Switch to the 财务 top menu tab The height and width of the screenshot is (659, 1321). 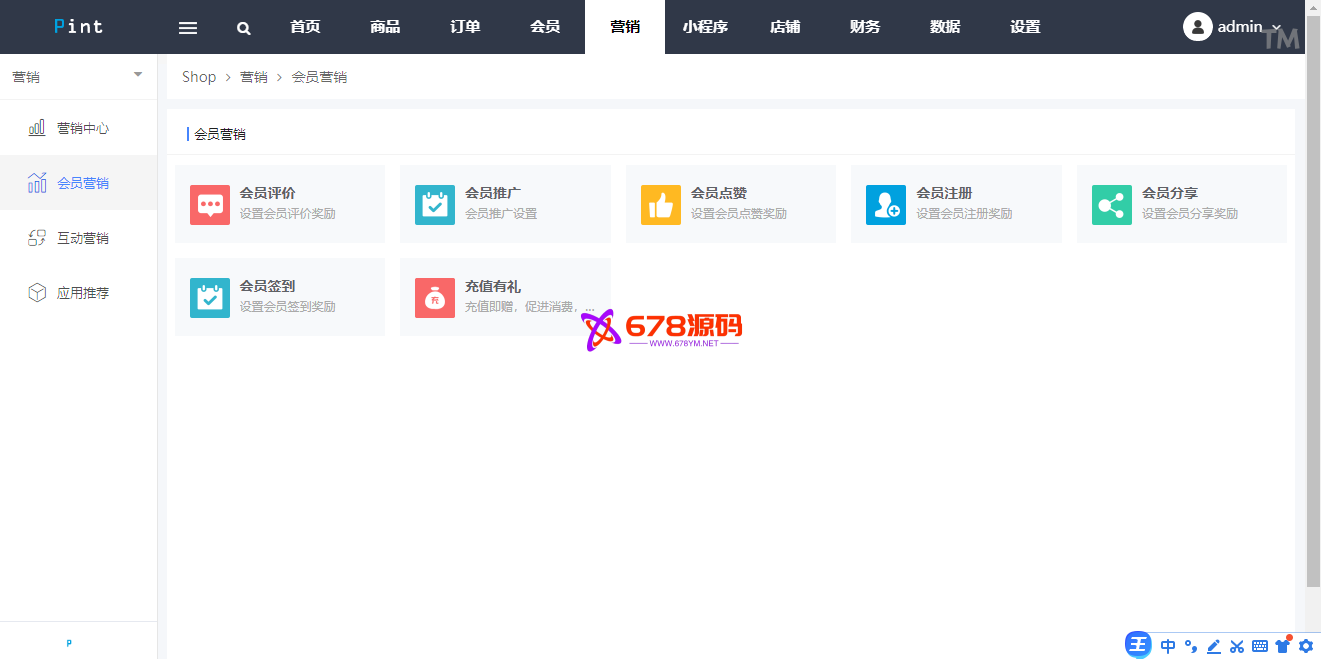coord(865,27)
